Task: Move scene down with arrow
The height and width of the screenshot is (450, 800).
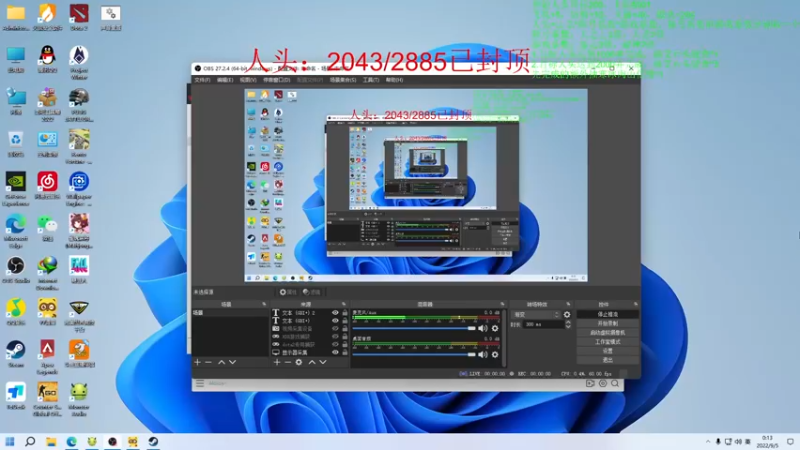Action: 233,362
